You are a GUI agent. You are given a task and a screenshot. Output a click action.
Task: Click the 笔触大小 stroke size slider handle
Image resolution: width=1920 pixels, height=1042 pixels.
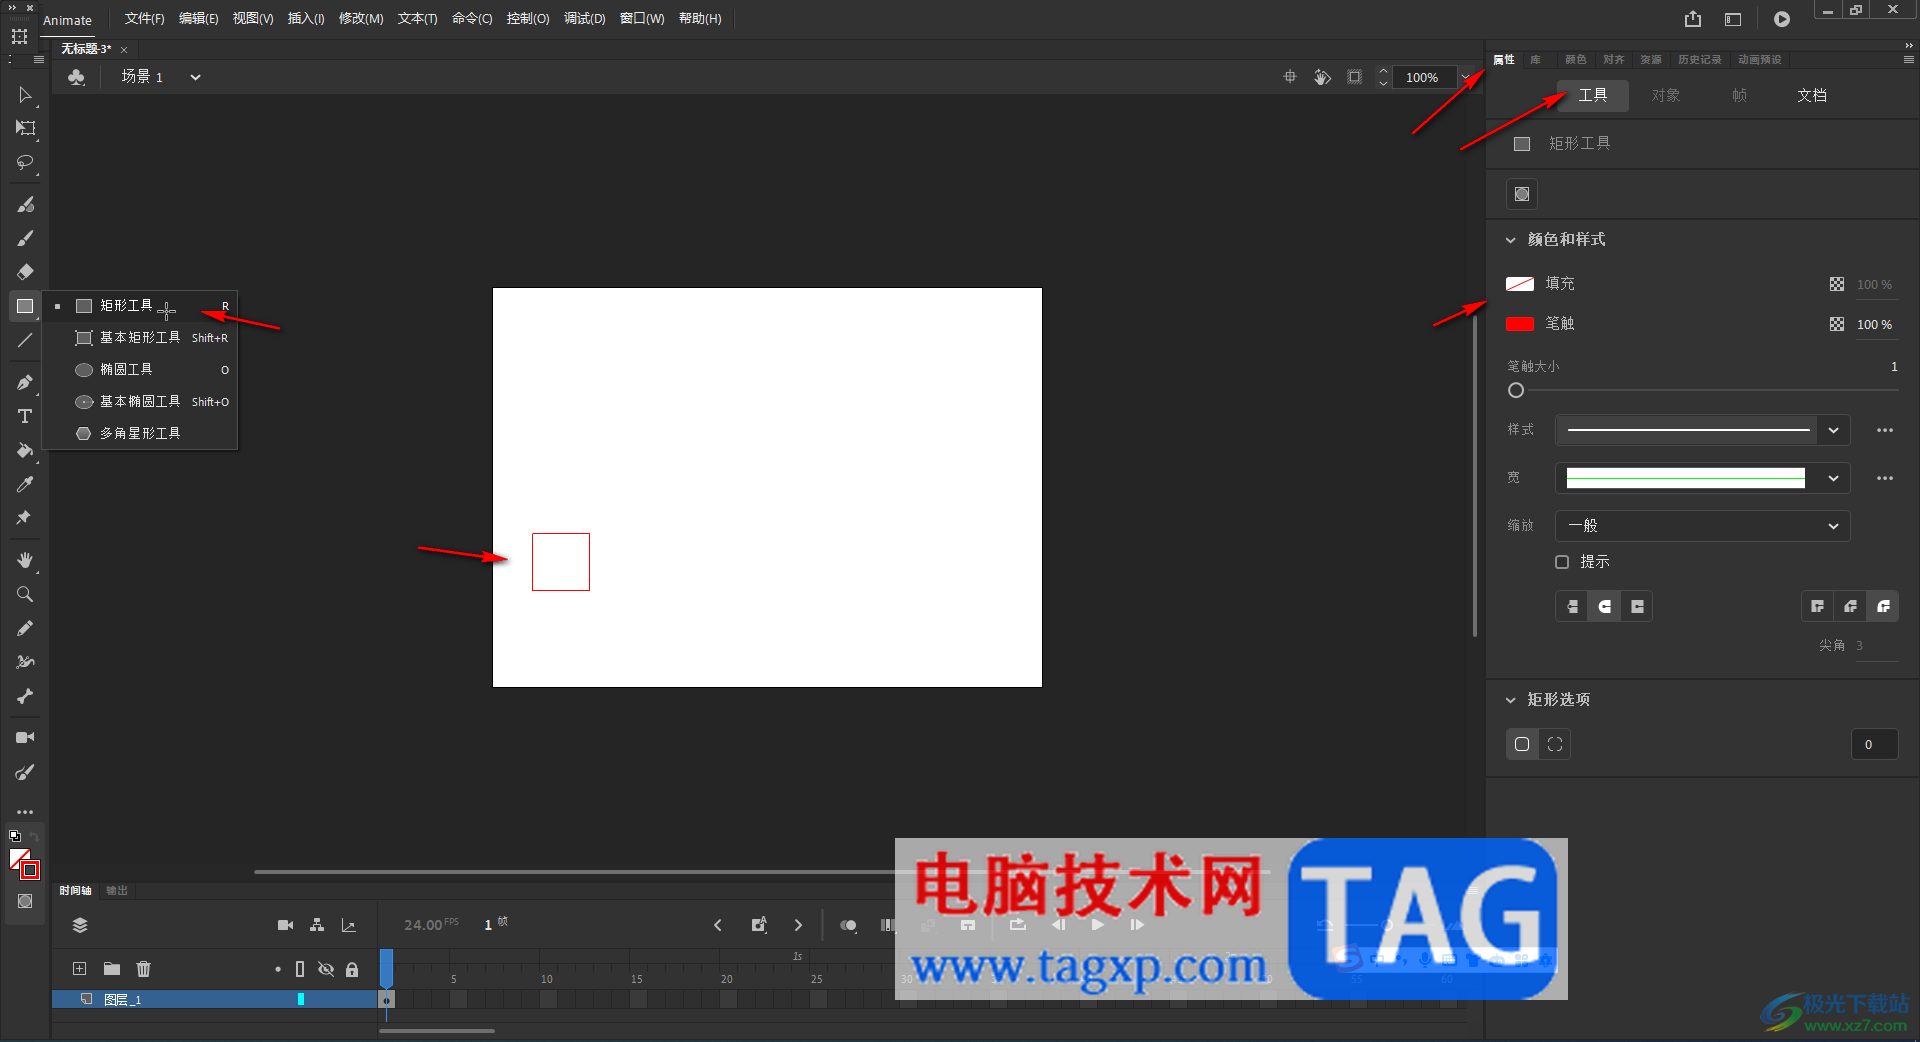[1516, 391]
